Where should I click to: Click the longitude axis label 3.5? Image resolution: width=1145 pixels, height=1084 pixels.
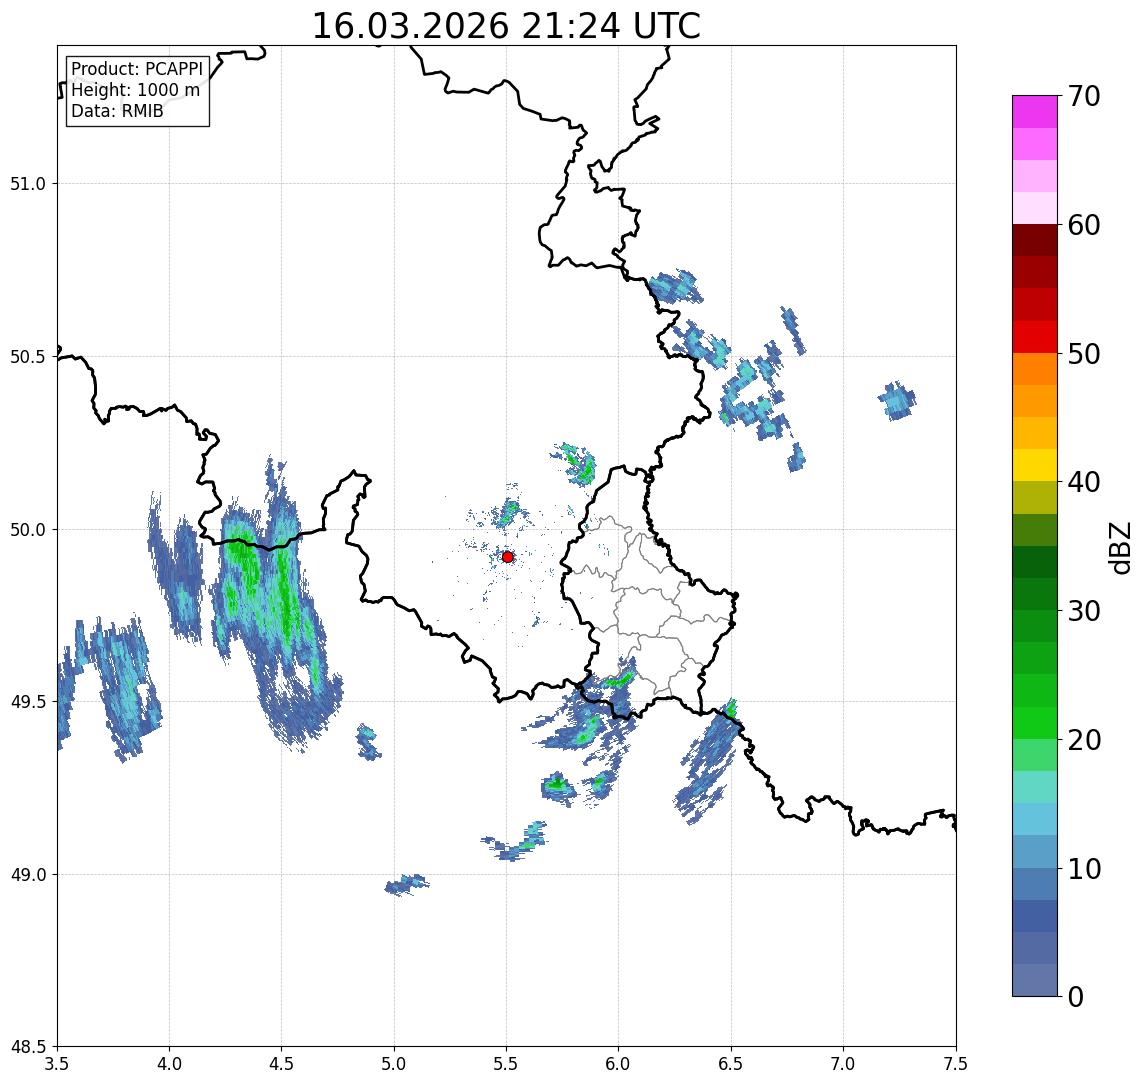pos(57,1064)
